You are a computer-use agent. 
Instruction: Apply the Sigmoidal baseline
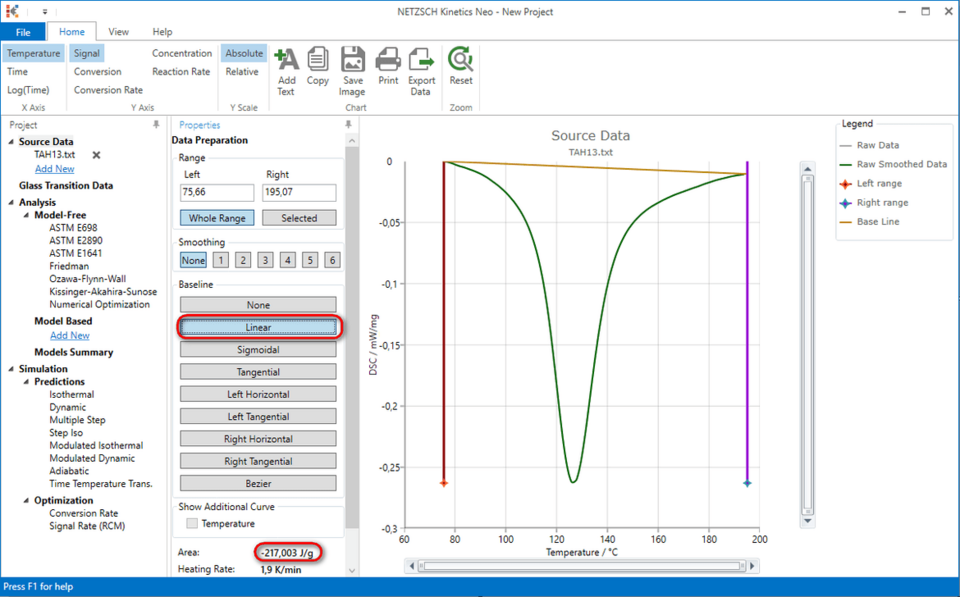(257, 349)
